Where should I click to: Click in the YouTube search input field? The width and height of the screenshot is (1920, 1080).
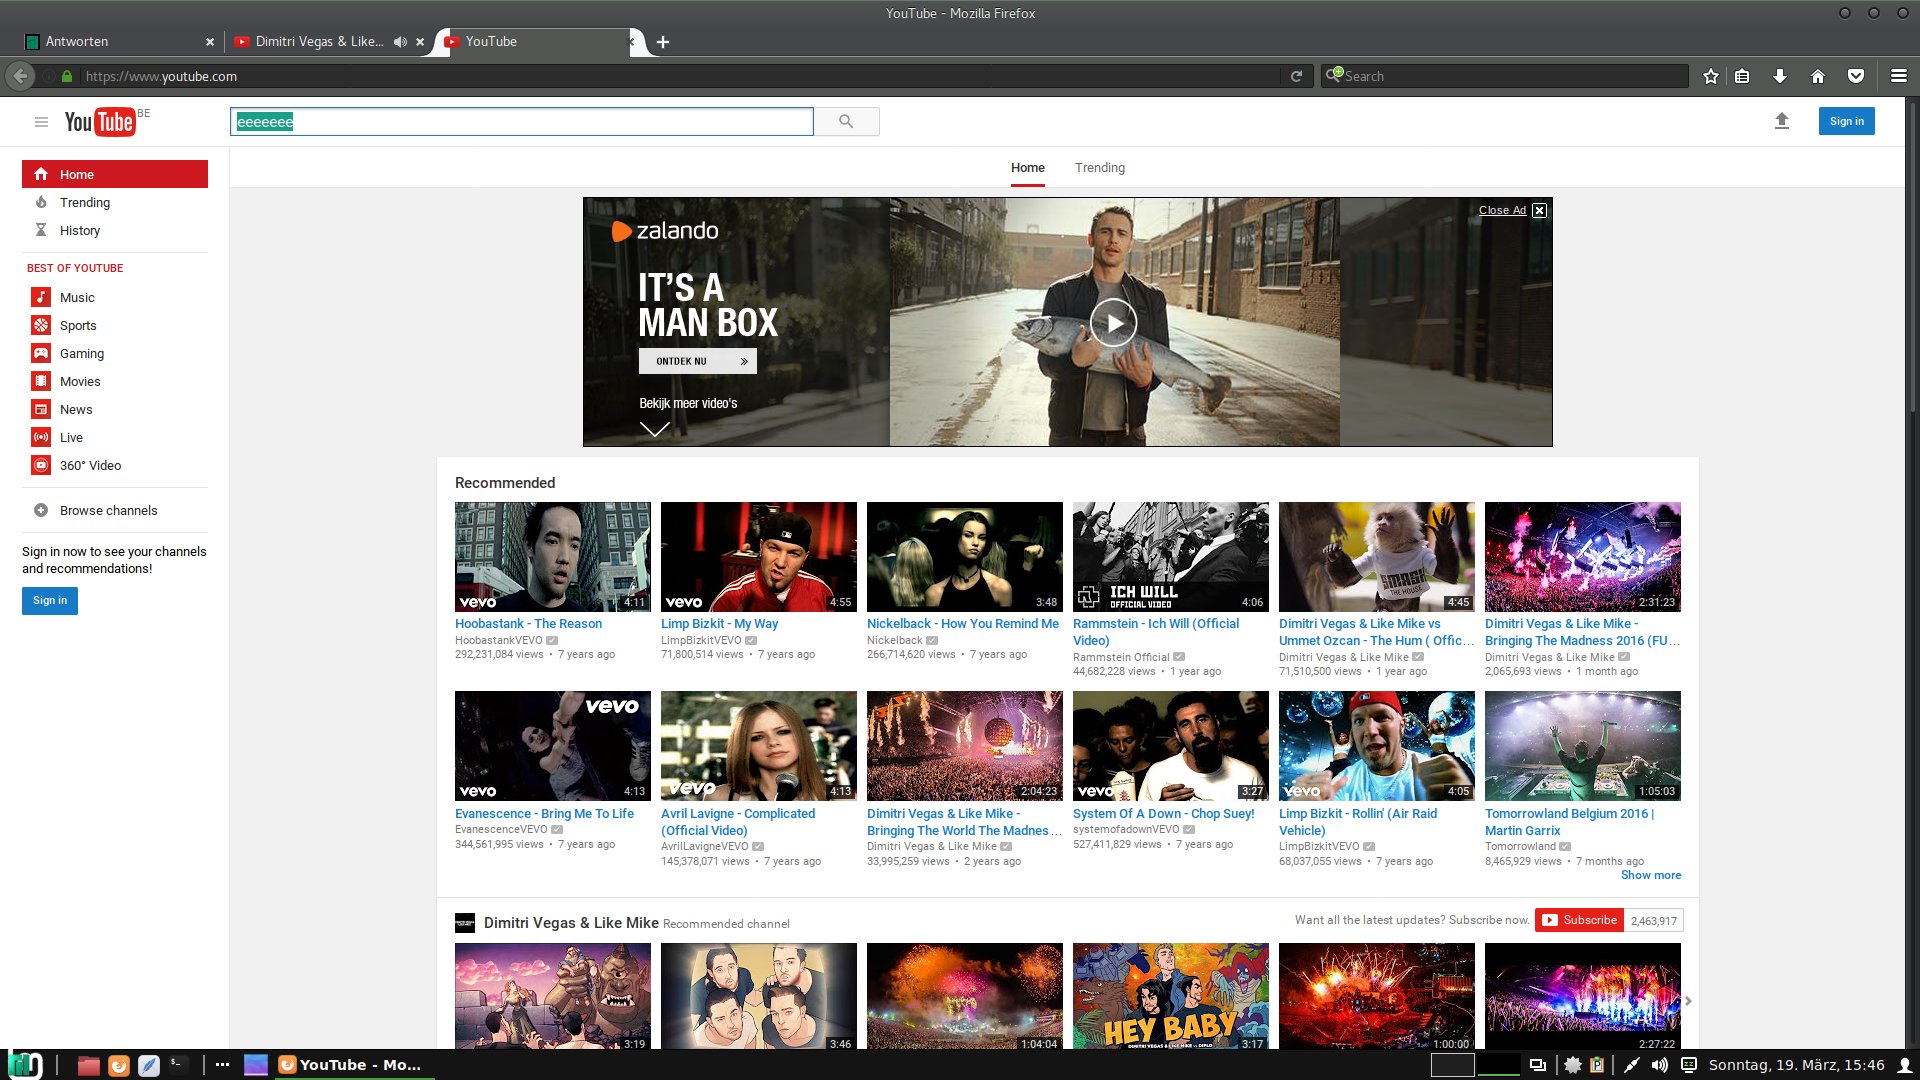tap(522, 122)
